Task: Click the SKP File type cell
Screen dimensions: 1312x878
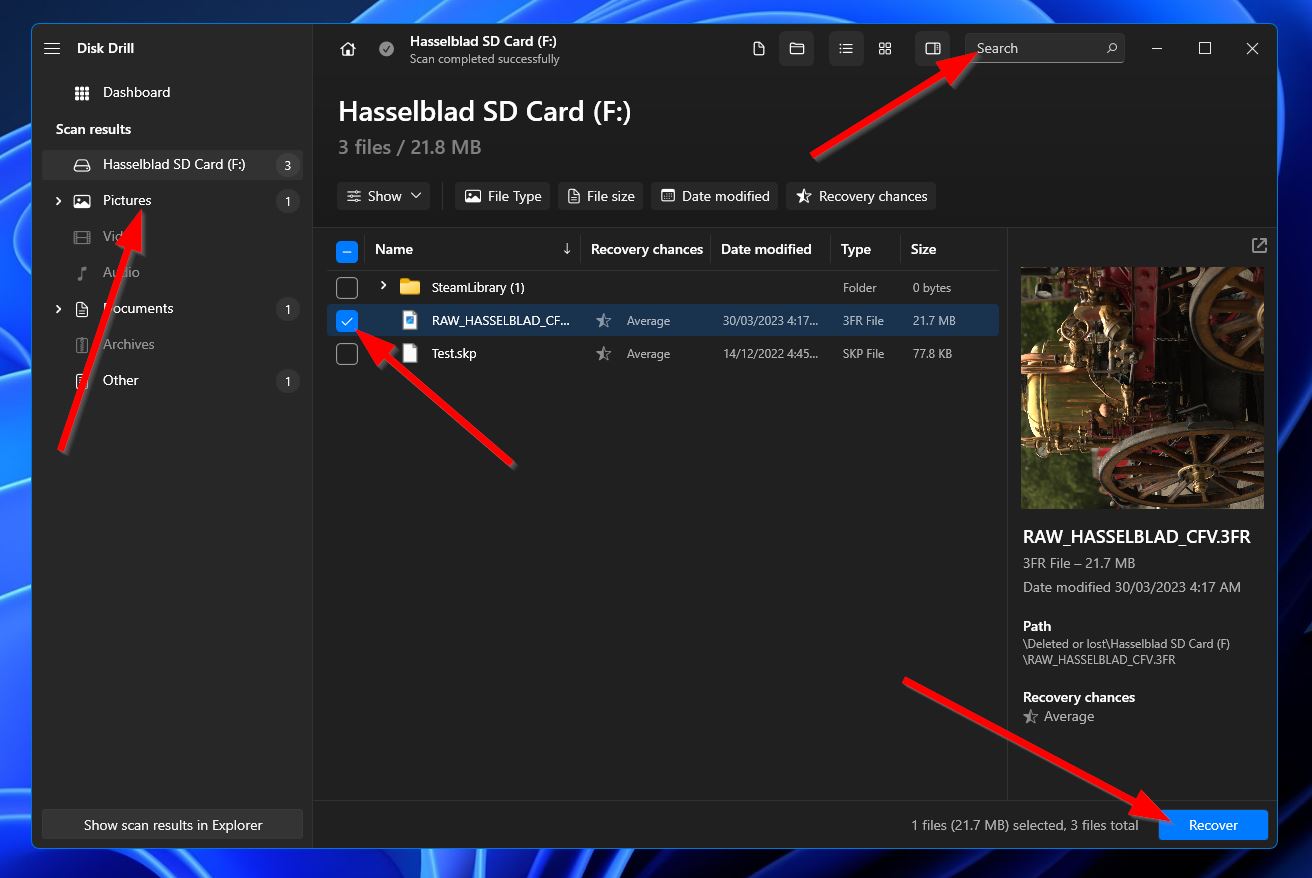Action: pyautogui.click(x=863, y=354)
